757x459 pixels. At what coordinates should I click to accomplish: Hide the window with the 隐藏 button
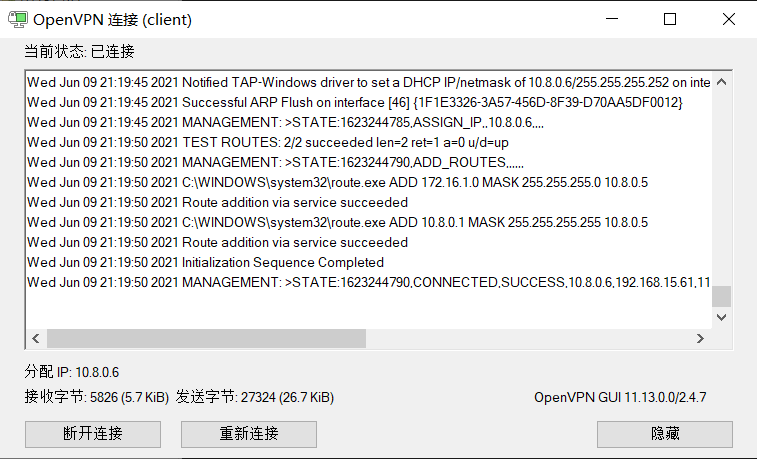coord(664,433)
